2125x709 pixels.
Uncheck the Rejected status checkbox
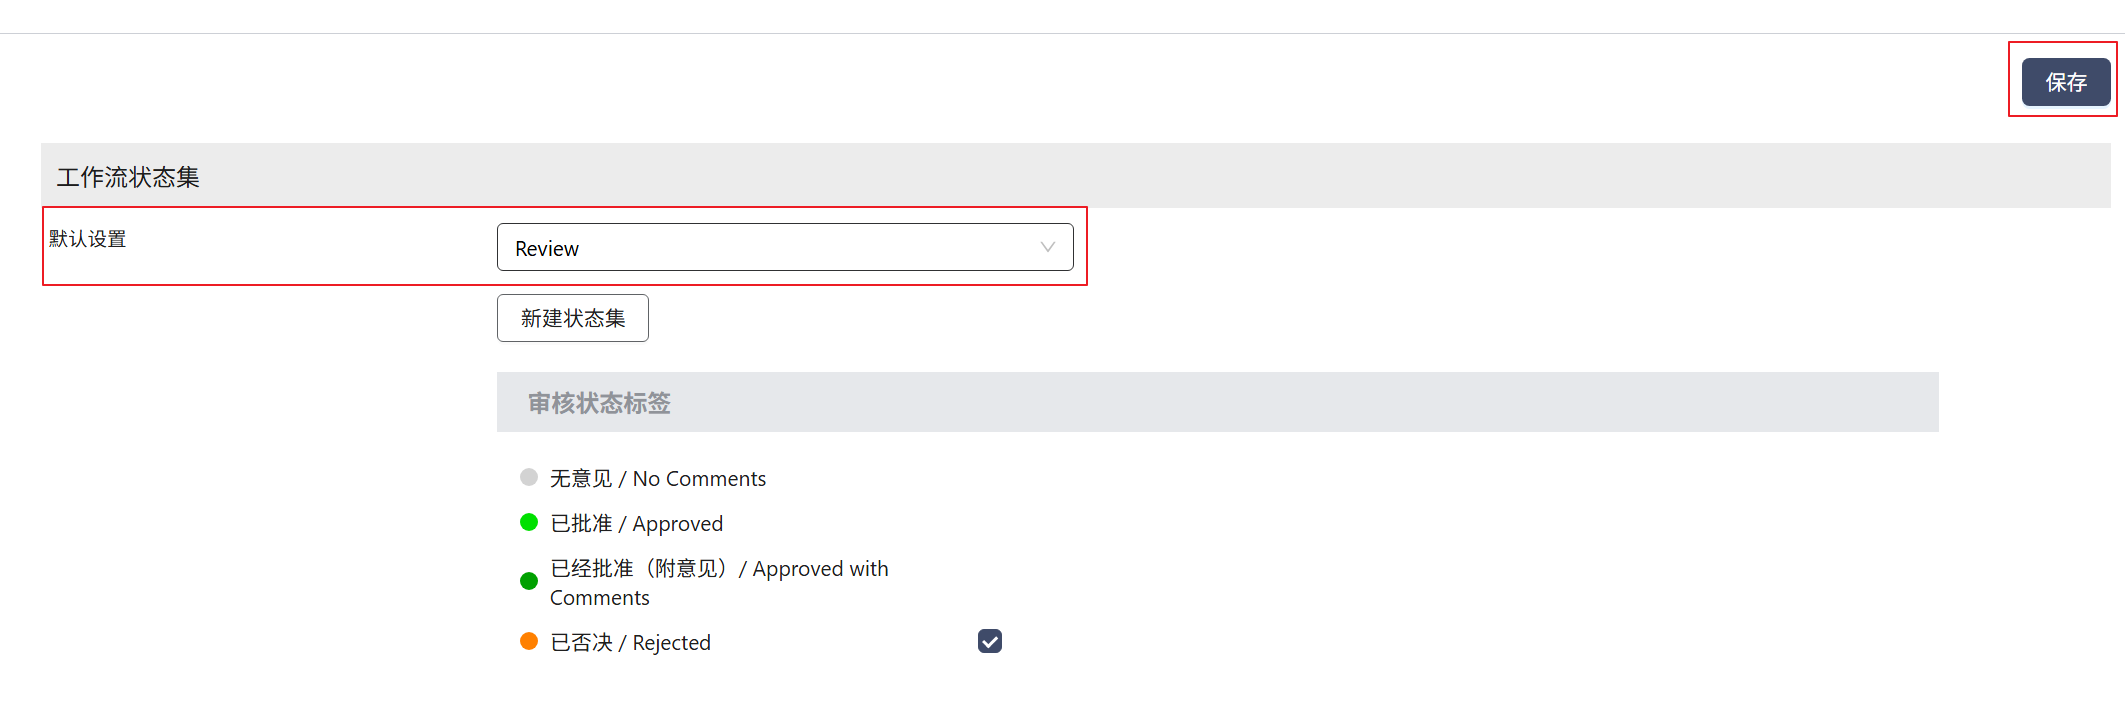[989, 641]
